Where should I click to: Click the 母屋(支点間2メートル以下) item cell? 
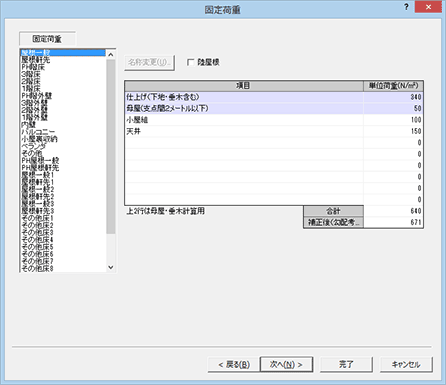[244, 108]
